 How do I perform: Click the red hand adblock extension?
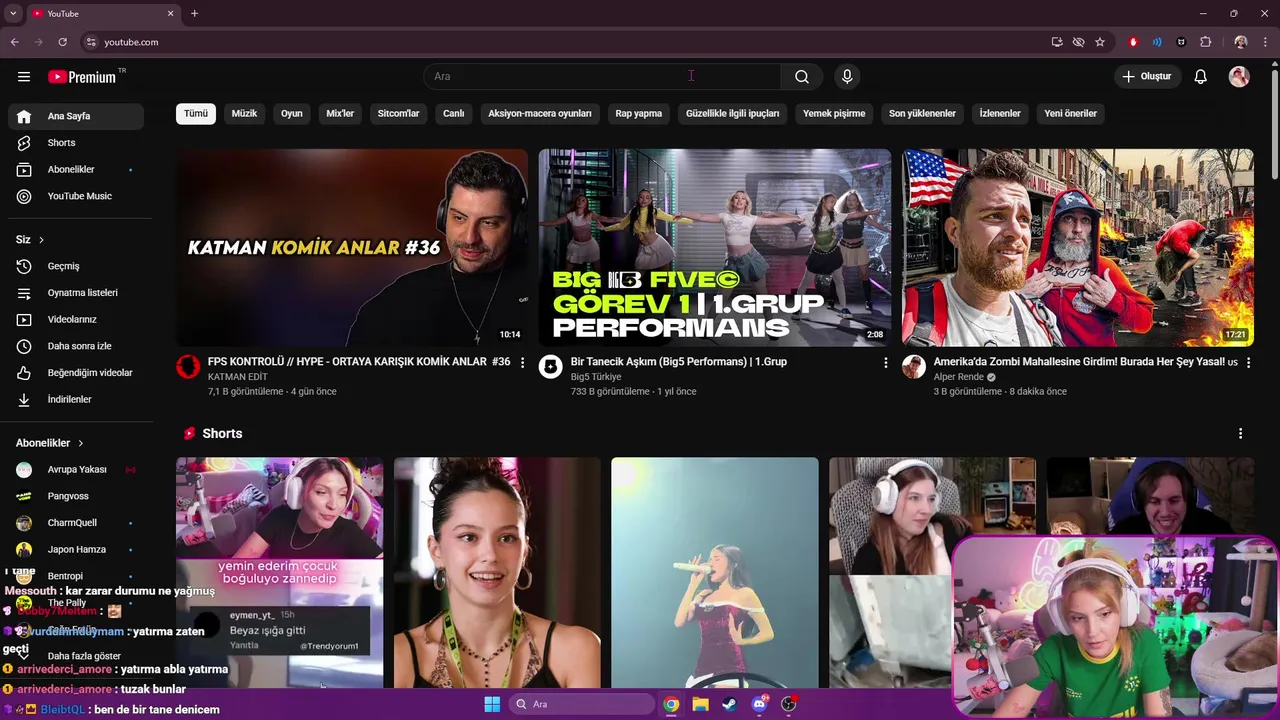pos(1133,42)
